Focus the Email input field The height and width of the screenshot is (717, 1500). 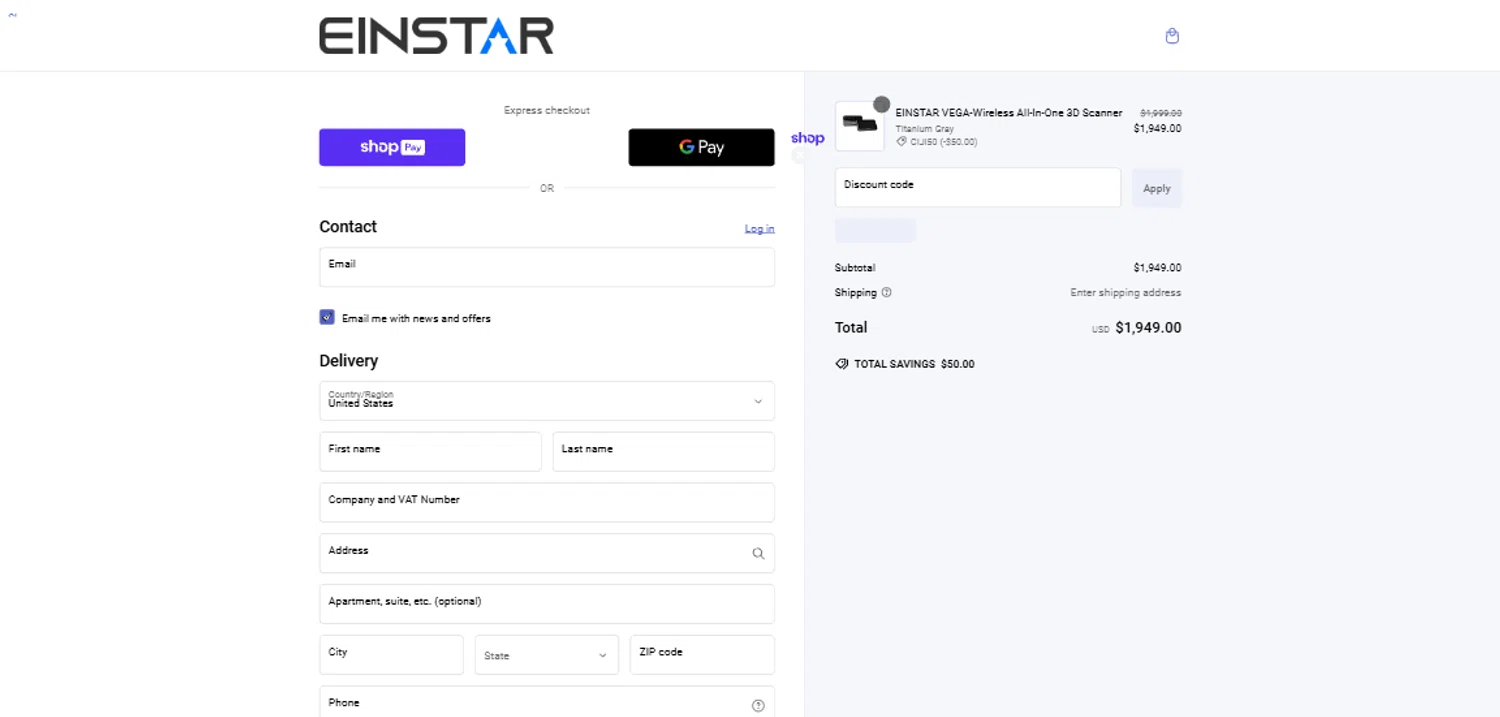pyautogui.click(x=547, y=267)
